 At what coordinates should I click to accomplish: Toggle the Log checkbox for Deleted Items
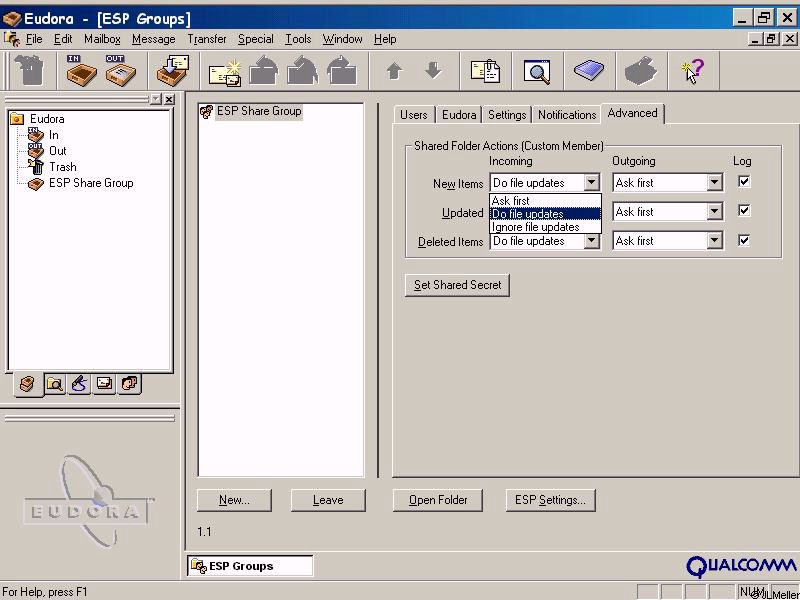(744, 240)
